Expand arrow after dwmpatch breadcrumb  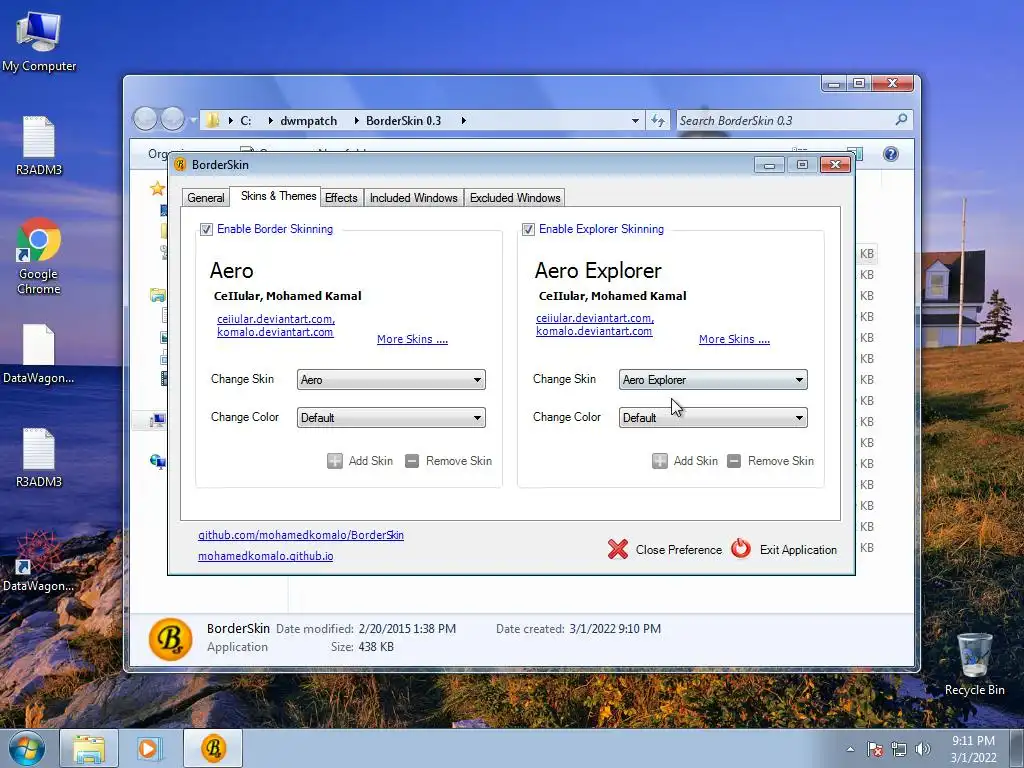[356, 121]
